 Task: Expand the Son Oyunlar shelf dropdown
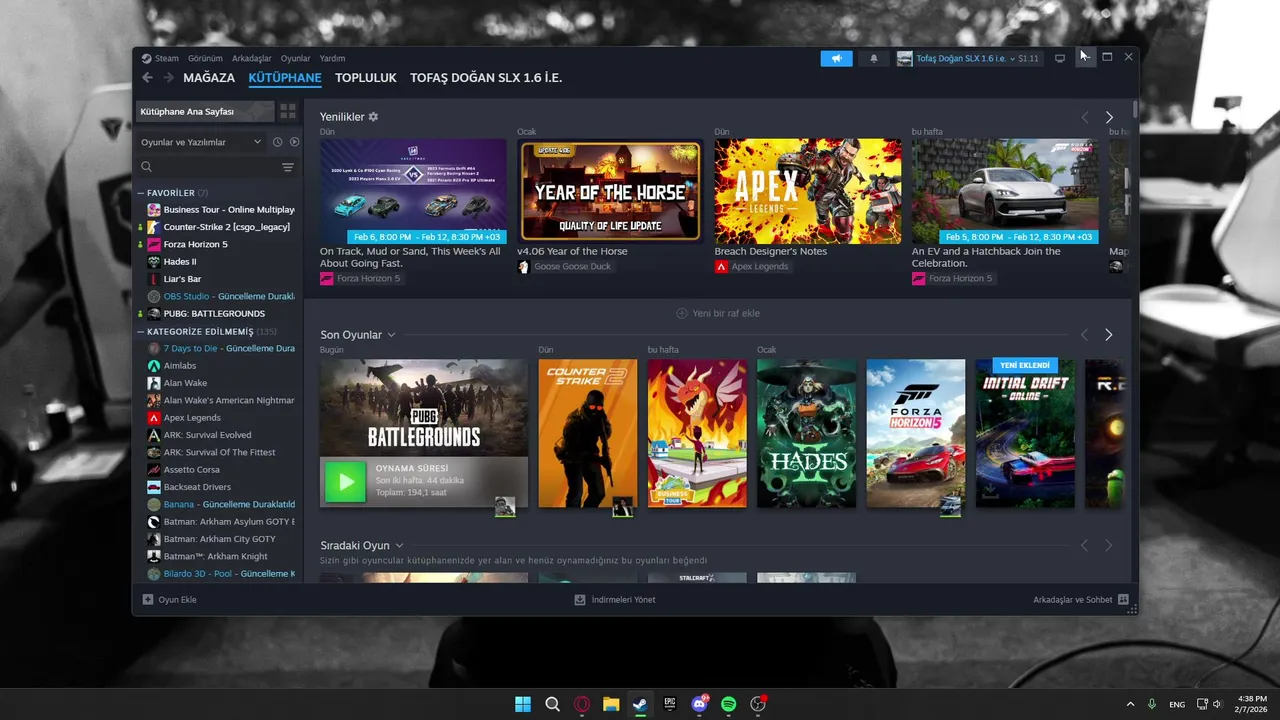point(391,335)
